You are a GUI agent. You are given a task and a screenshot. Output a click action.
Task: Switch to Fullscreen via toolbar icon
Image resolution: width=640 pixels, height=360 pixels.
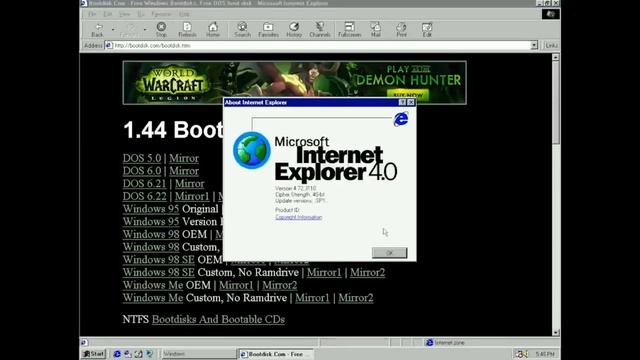coord(350,29)
